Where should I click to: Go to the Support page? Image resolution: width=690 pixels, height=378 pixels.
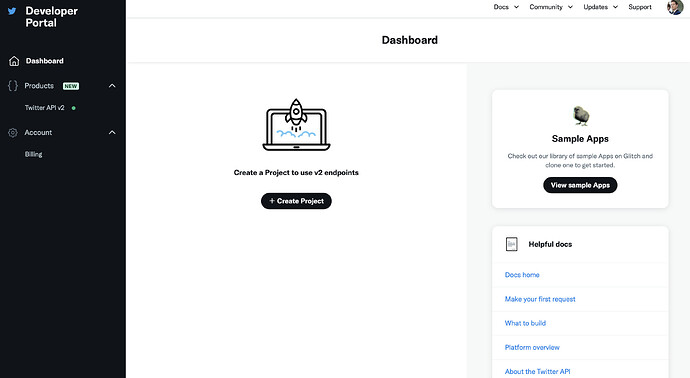point(640,7)
